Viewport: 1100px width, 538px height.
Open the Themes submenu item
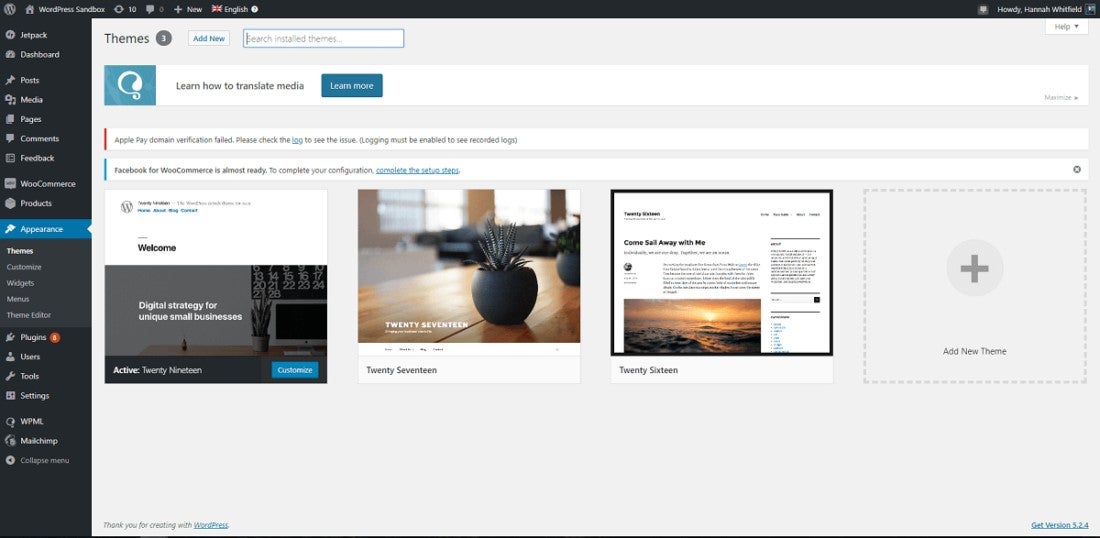tap(20, 251)
